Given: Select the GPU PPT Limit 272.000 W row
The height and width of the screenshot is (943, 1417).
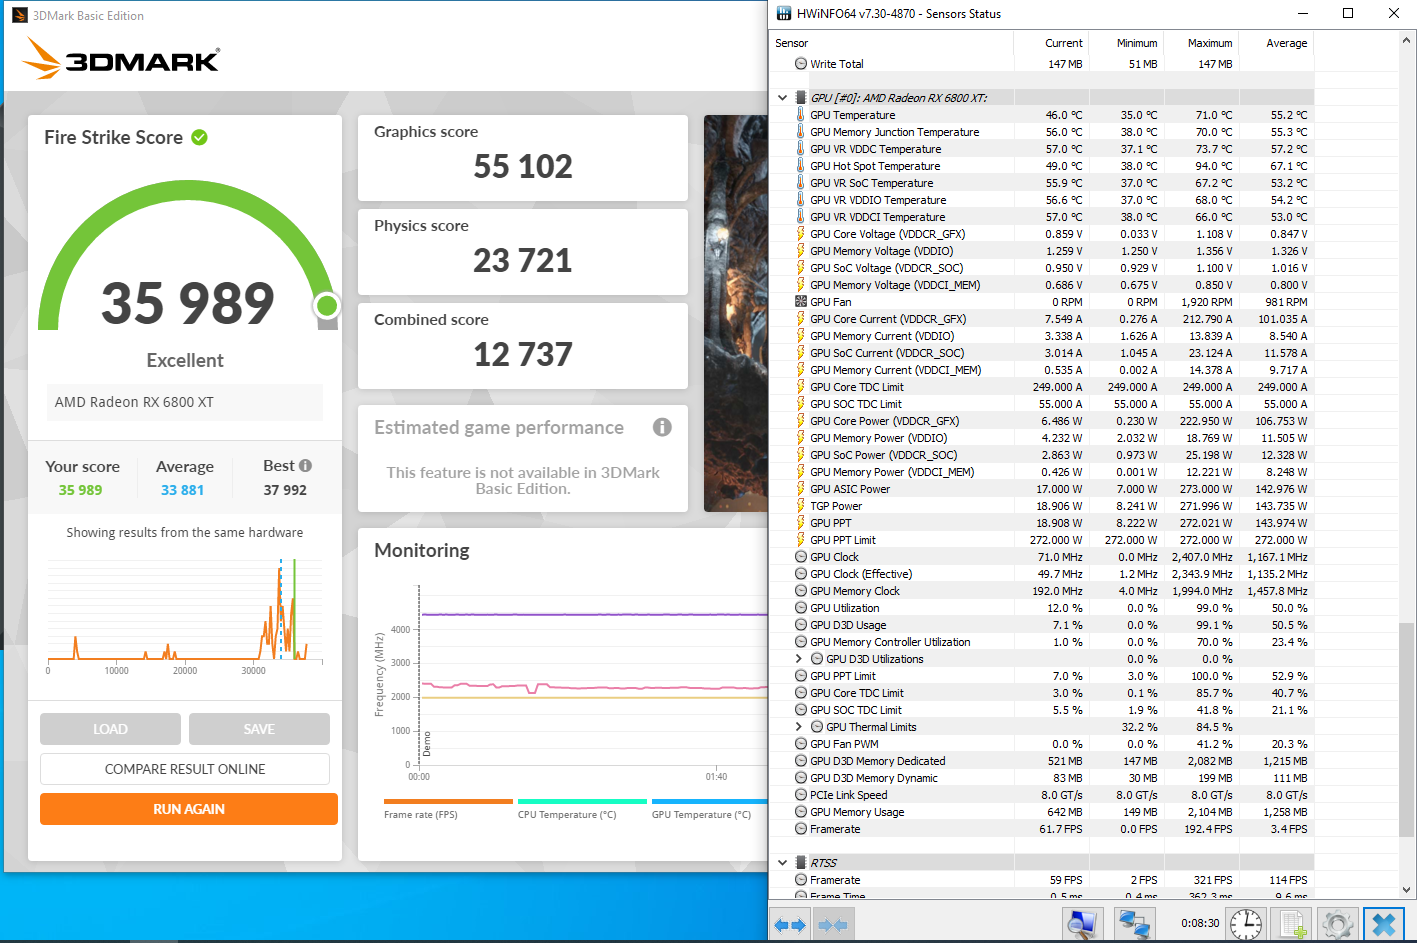Looking at the screenshot, I should 1041,540.
